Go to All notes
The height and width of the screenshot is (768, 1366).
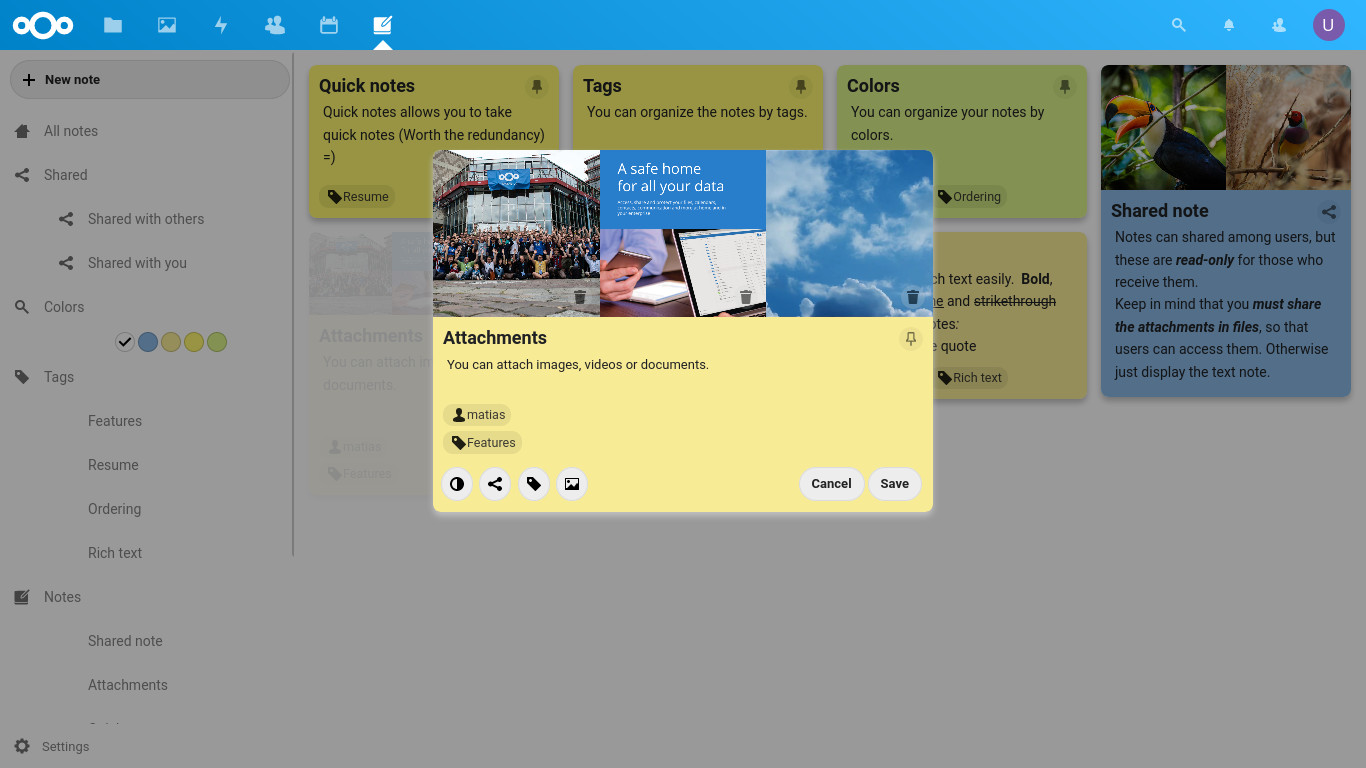[x=71, y=130]
